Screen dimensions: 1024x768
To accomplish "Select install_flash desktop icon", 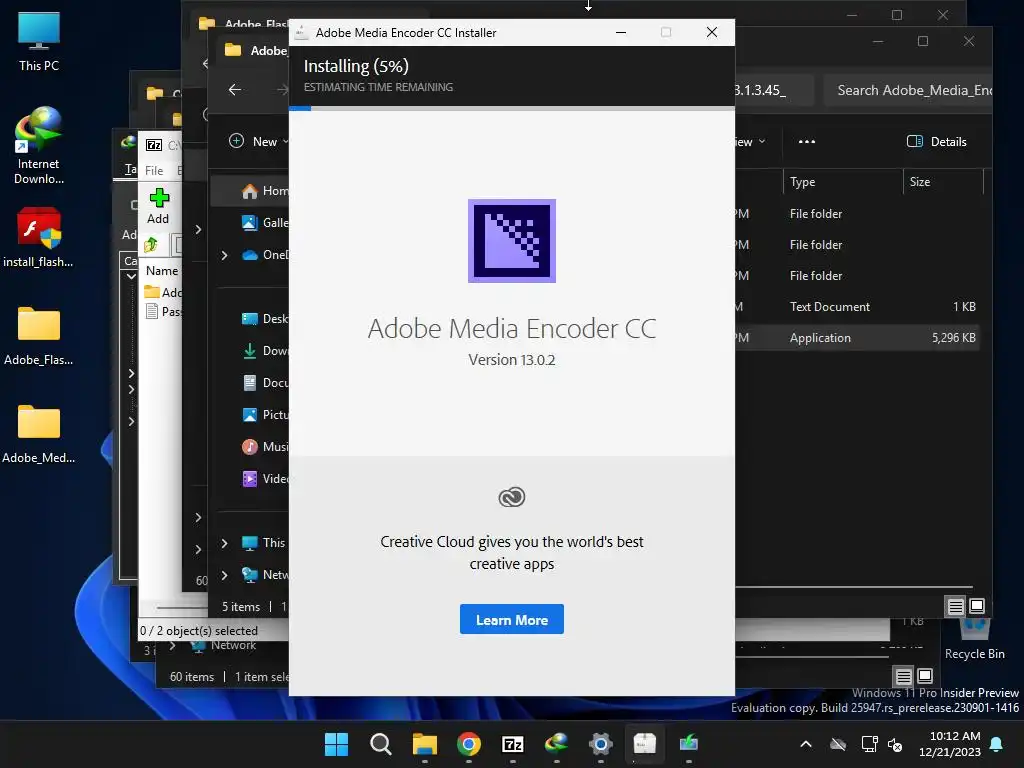I will [39, 238].
